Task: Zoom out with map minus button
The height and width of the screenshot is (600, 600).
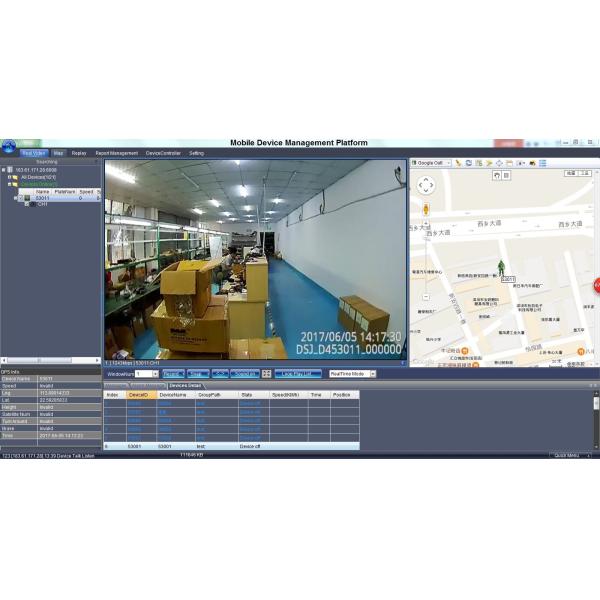Action: [x=426, y=297]
